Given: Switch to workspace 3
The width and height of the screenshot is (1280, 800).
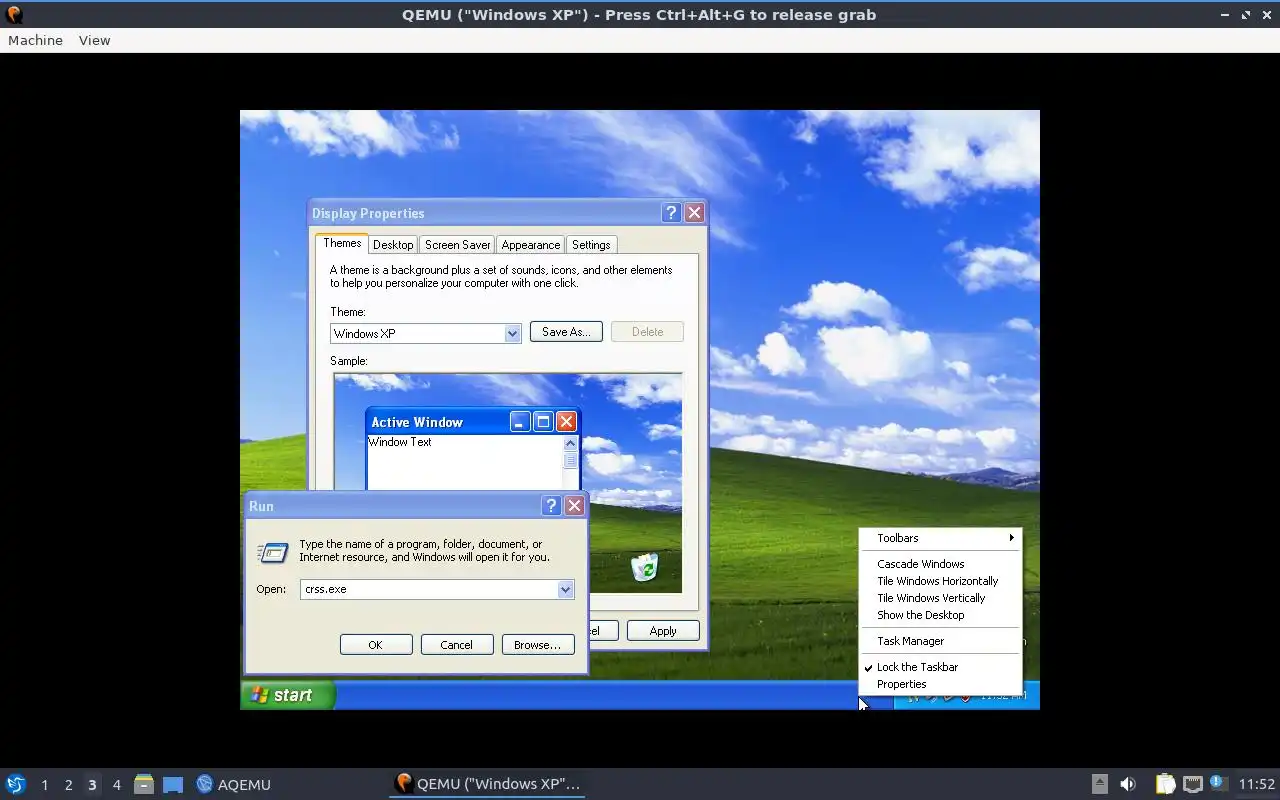Looking at the screenshot, I should click(x=92, y=785).
